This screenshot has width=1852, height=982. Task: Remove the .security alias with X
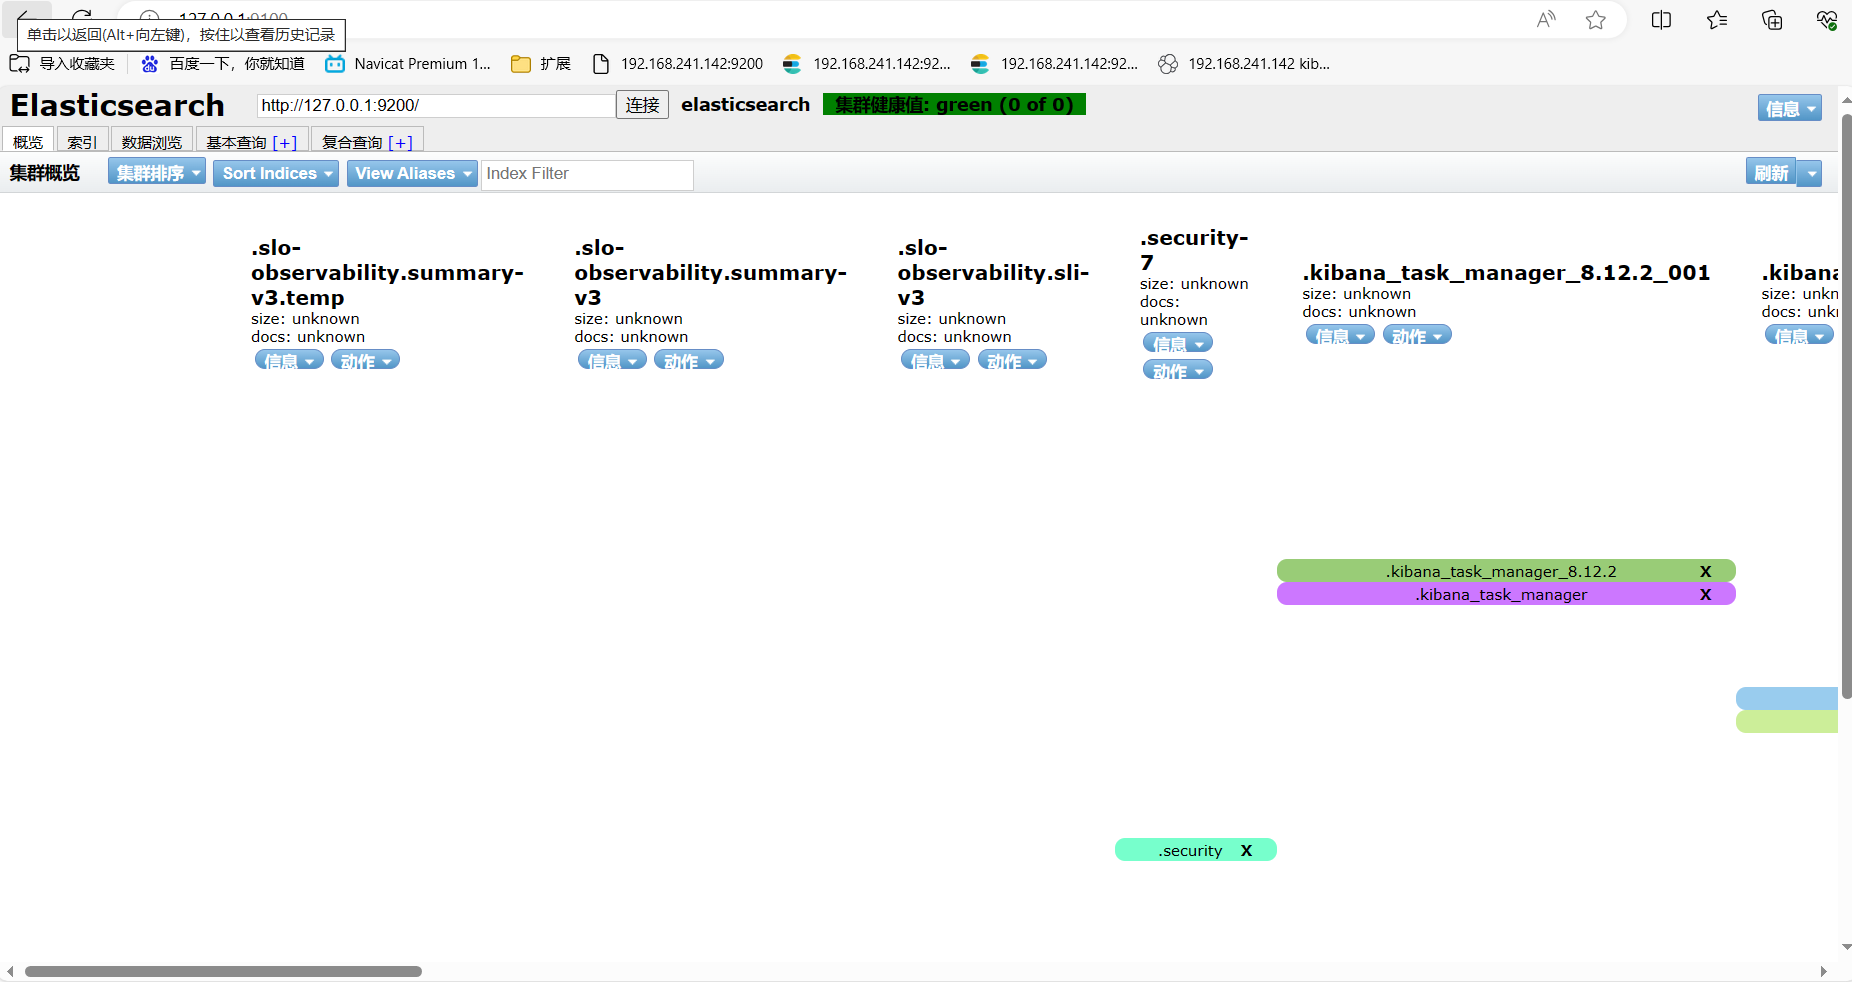tap(1247, 850)
